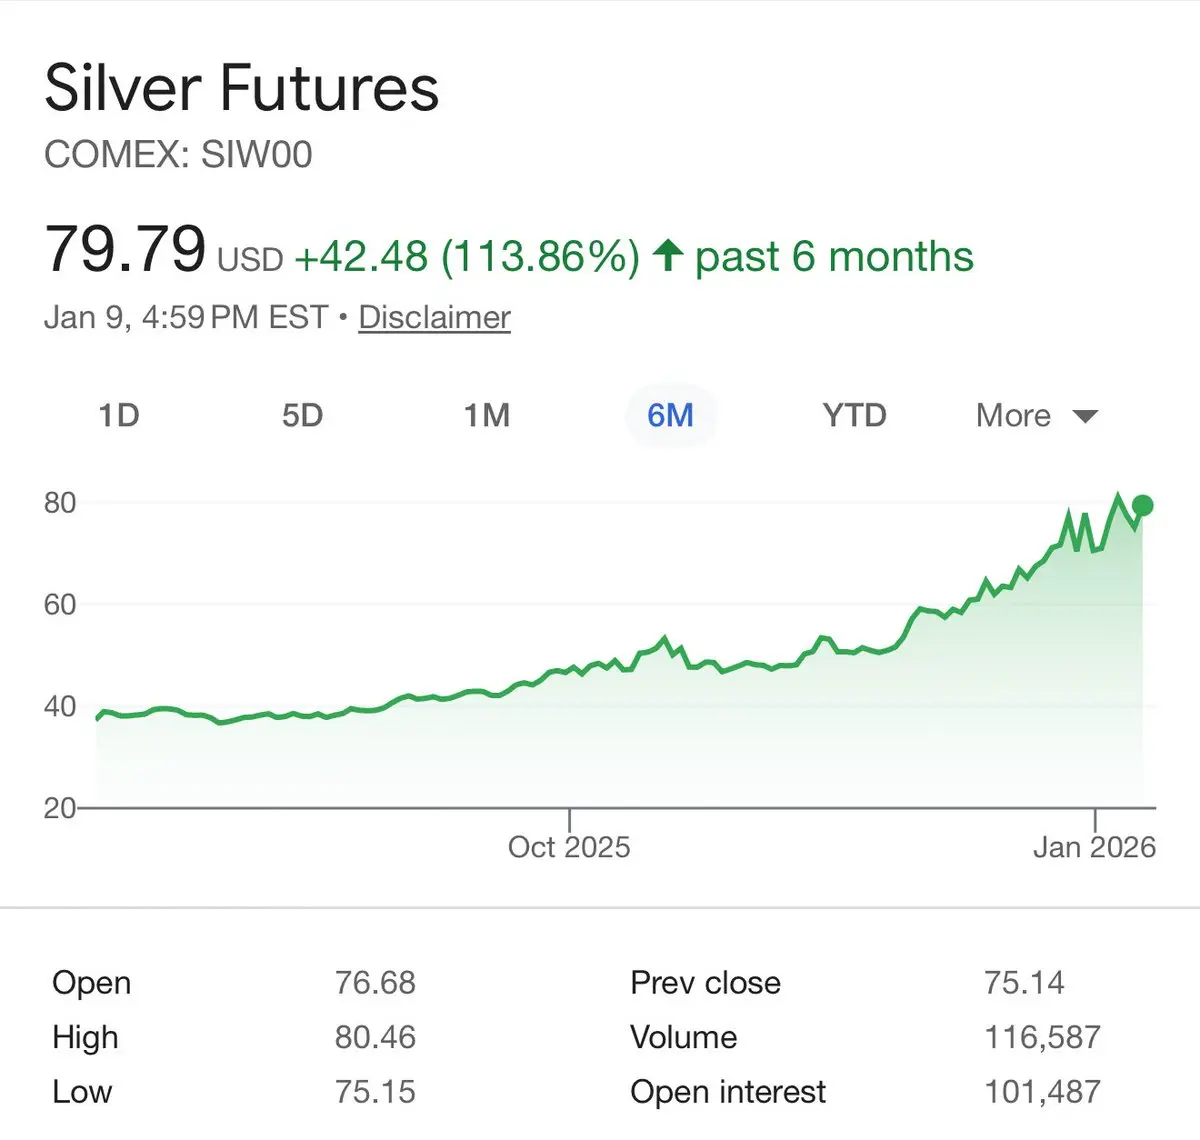Choose the 1M time range tab
Viewport: 1200px width, 1140px height.
487,415
